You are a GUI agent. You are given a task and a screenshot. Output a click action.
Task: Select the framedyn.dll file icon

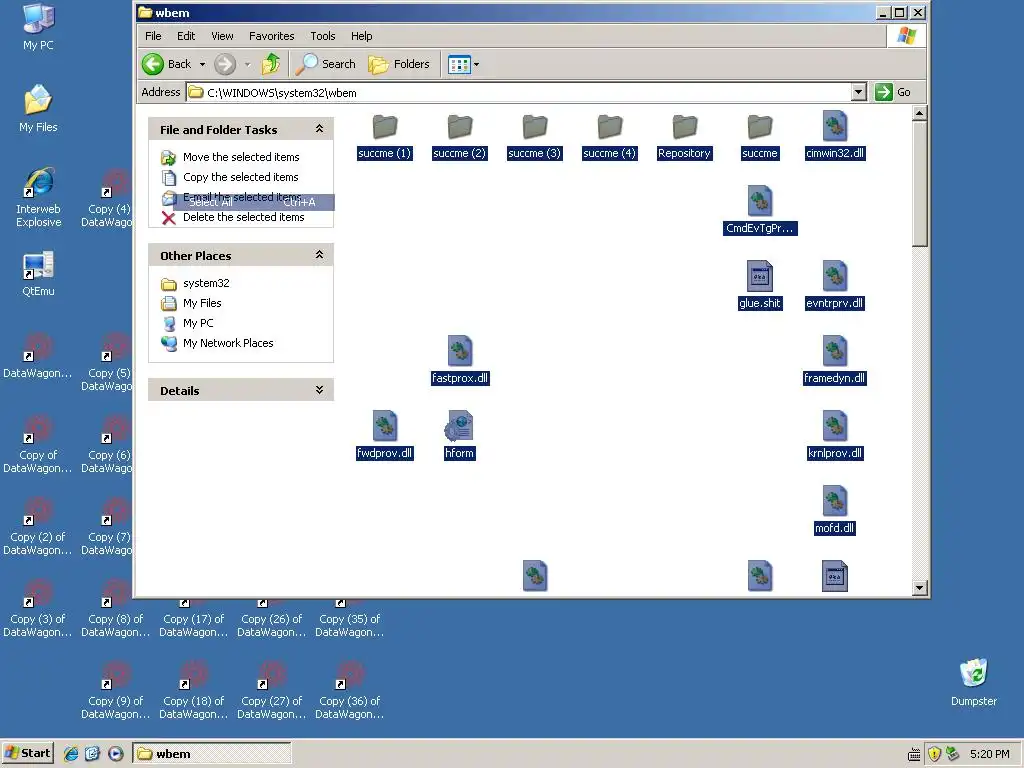[835, 351]
